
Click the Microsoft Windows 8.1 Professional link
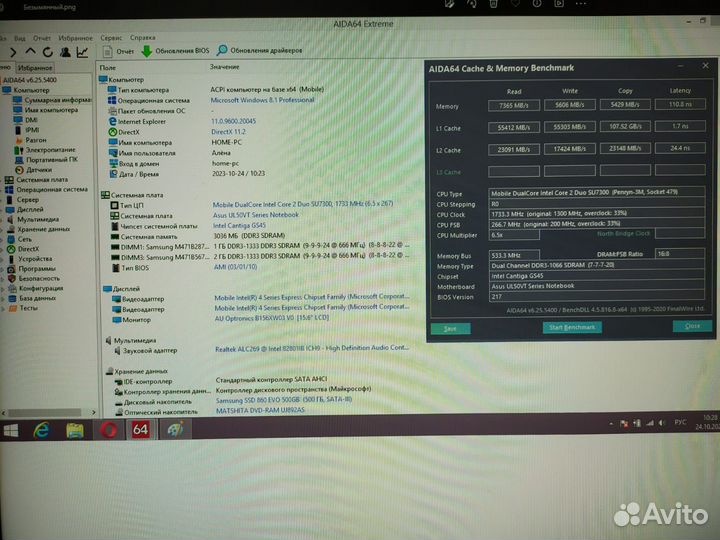coord(262,100)
